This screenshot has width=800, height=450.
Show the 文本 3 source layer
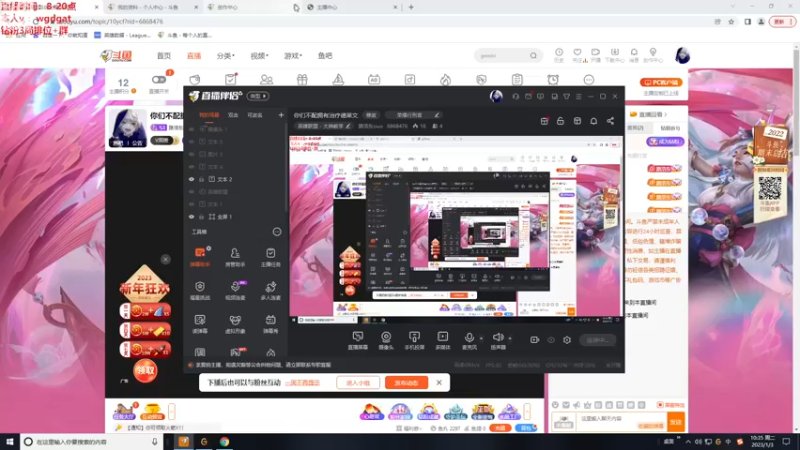(191, 142)
